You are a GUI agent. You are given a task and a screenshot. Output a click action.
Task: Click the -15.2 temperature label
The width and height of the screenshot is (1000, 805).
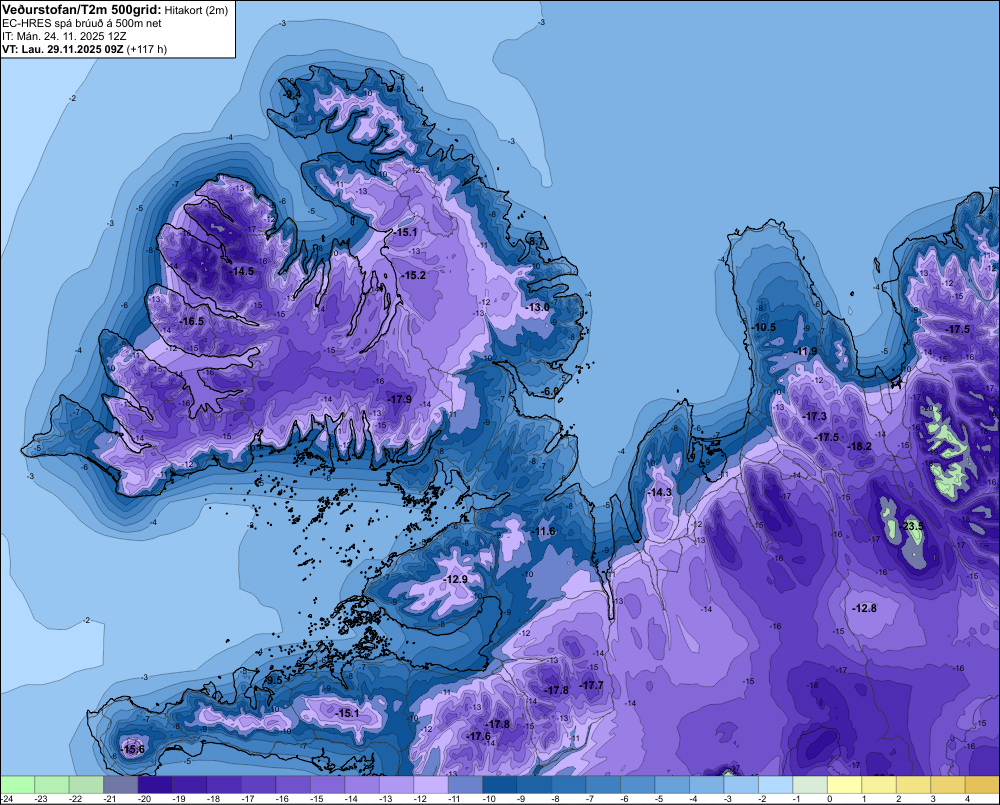point(414,275)
